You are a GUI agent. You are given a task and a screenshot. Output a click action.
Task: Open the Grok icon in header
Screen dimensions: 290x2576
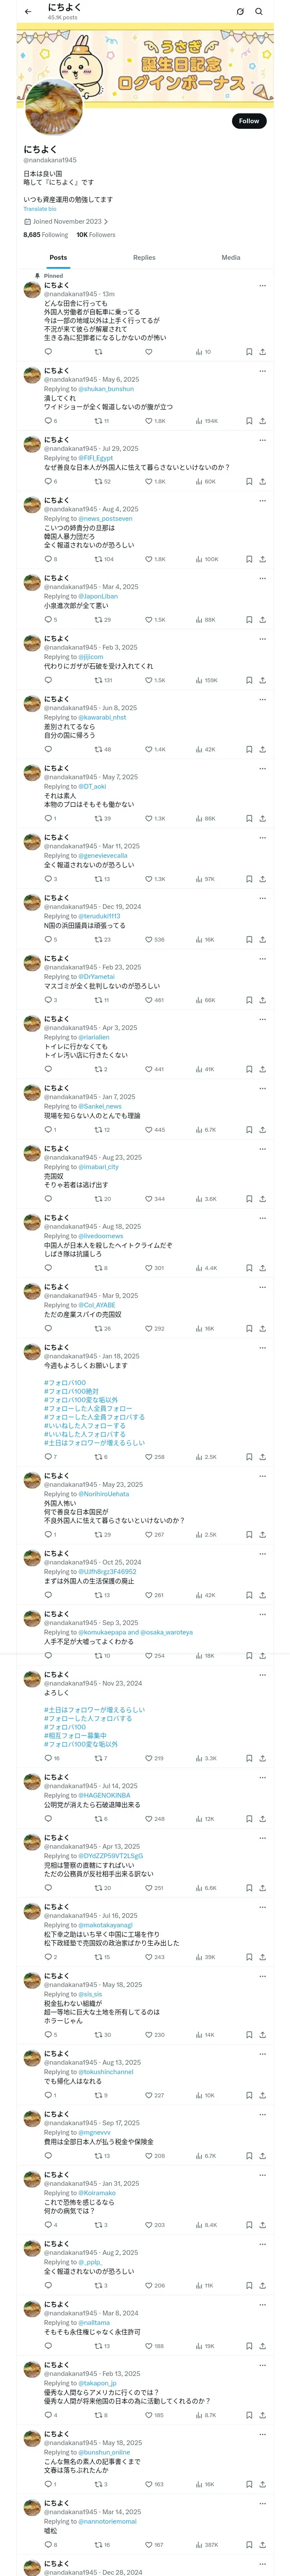click(x=240, y=12)
